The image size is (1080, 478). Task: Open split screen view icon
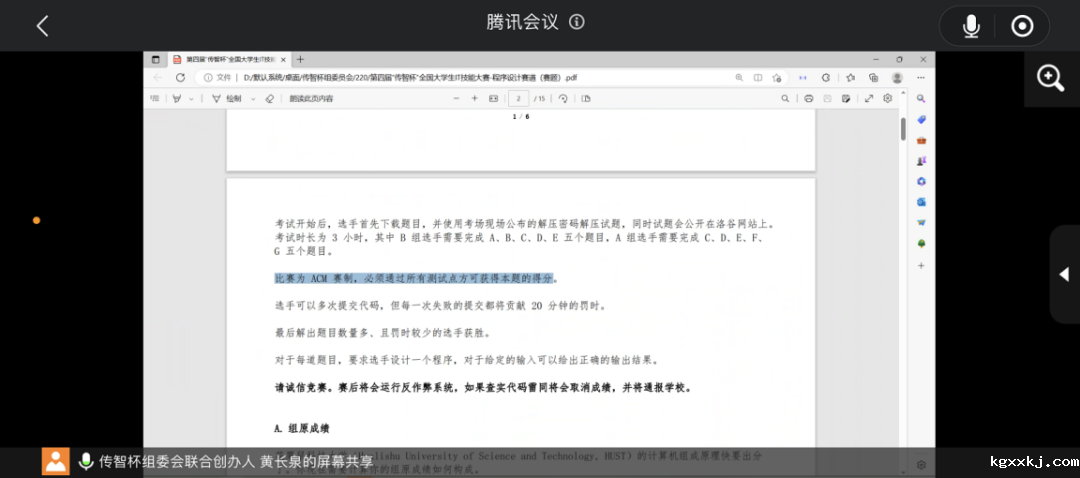758,78
